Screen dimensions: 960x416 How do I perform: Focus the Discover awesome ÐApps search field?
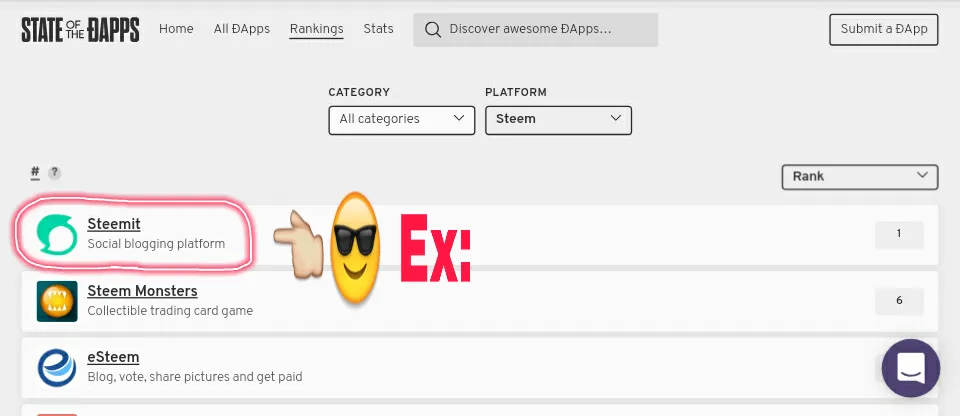[x=536, y=29]
